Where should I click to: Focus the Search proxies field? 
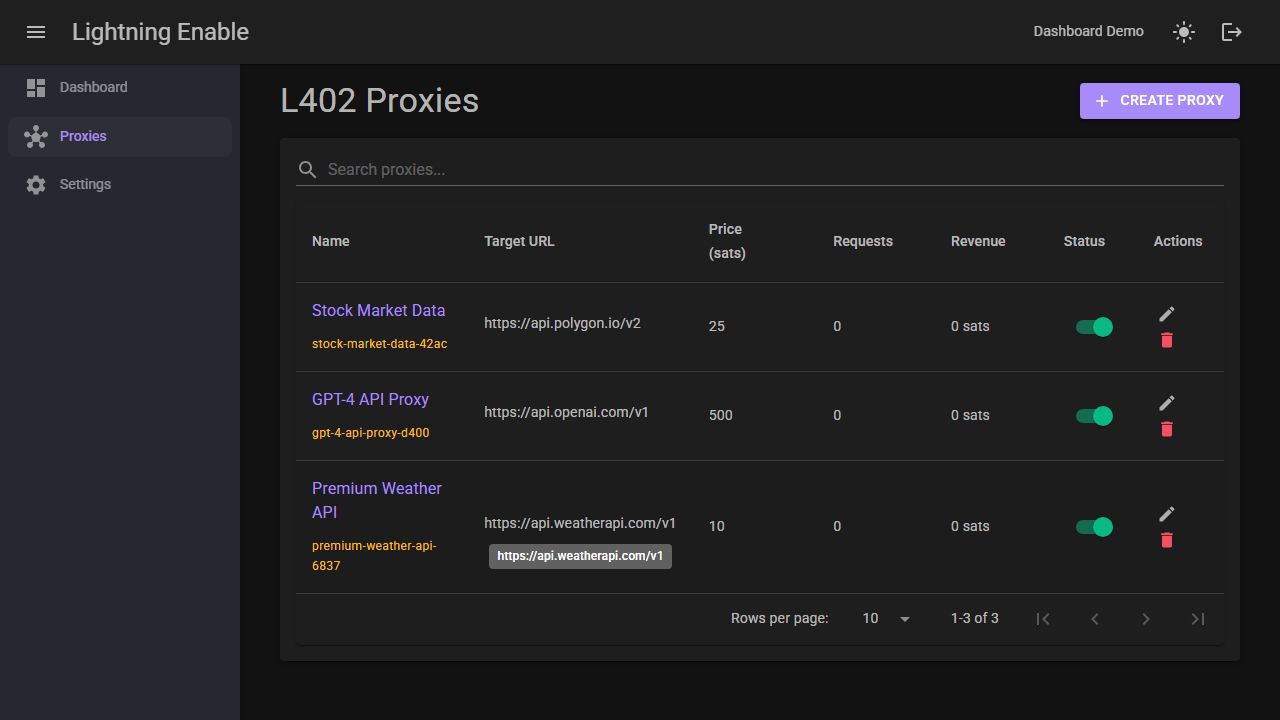770,169
